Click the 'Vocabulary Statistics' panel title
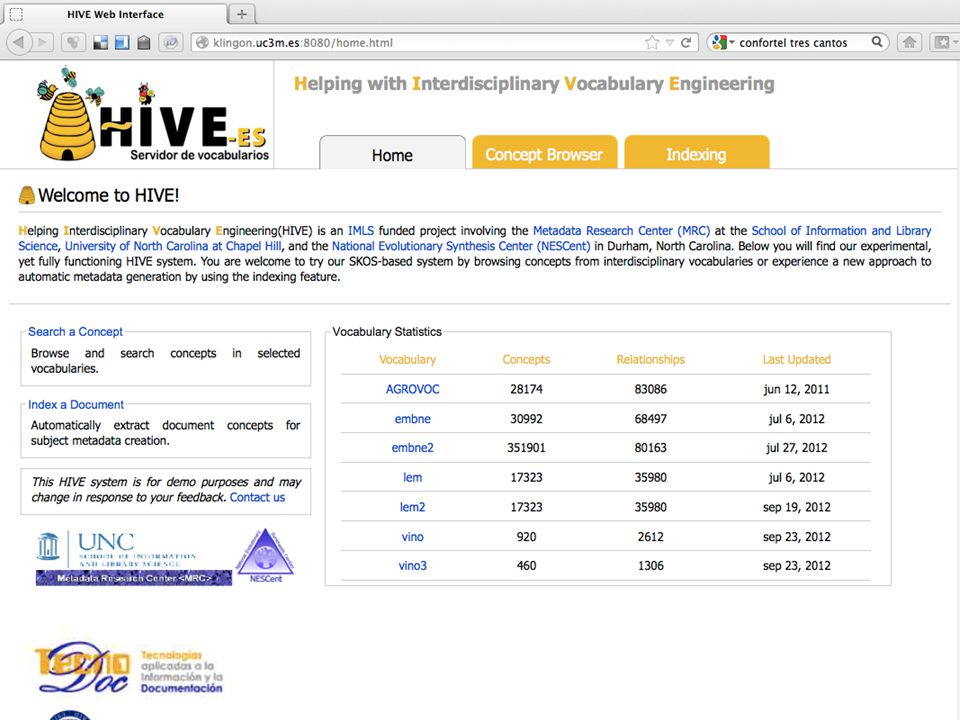The width and height of the screenshot is (960, 720). (x=387, y=331)
